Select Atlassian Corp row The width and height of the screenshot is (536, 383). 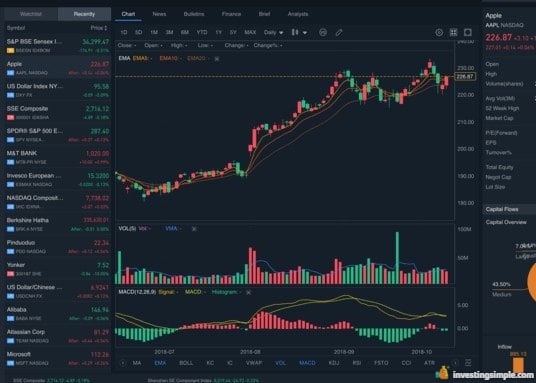click(x=57, y=336)
